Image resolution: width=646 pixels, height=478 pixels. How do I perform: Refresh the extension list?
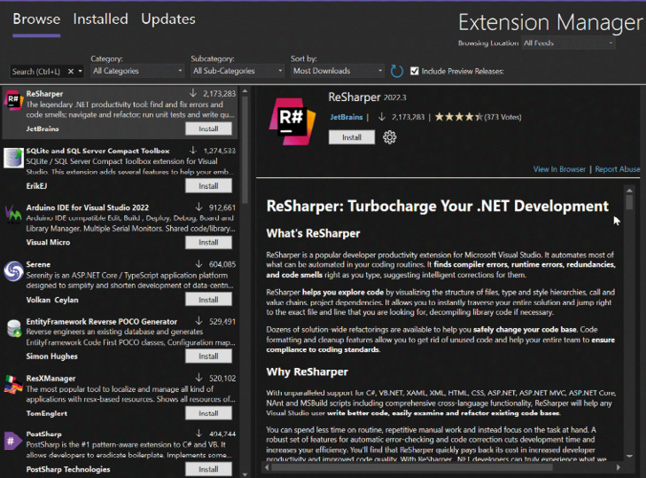point(396,71)
